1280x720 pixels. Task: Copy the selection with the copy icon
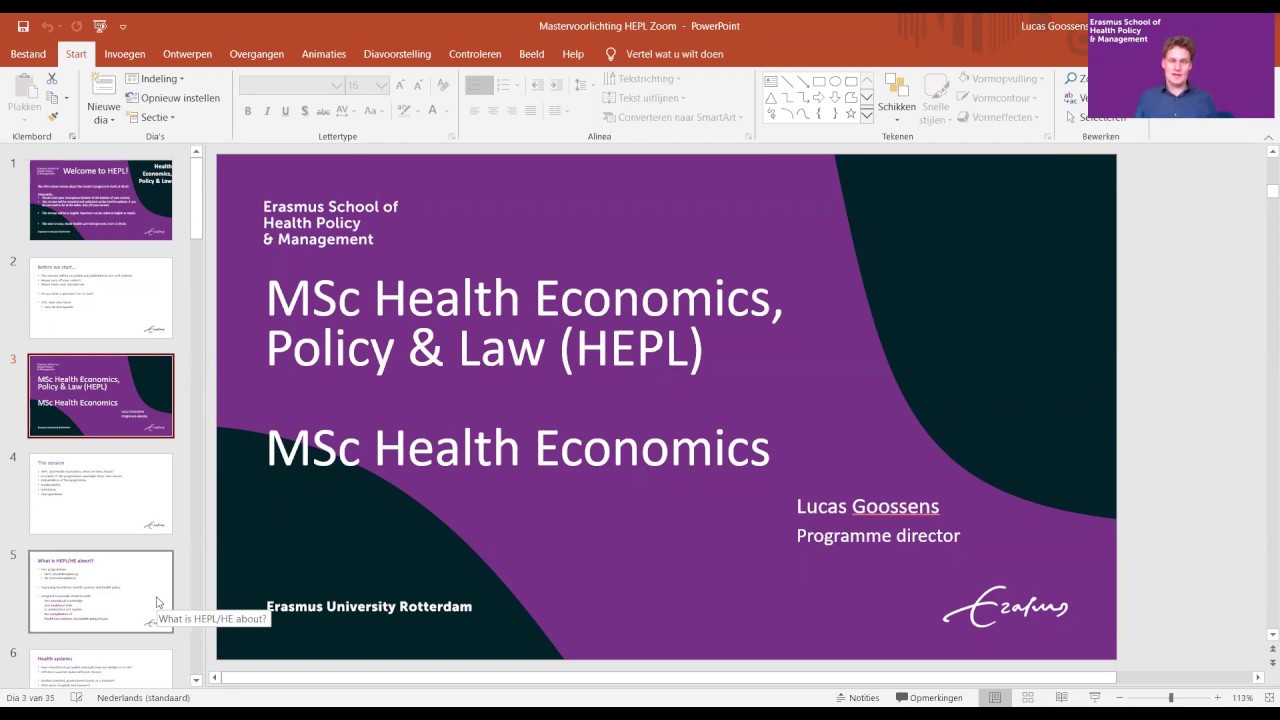52,98
